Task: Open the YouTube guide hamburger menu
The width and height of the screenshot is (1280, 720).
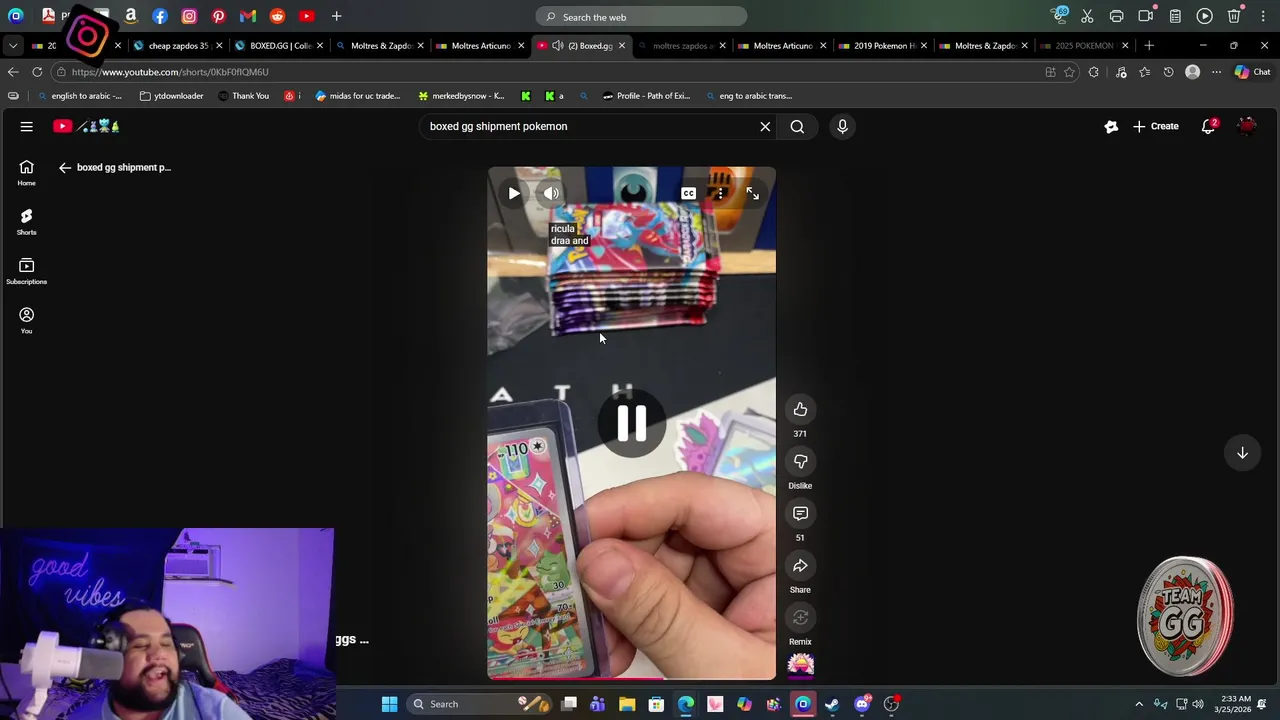Action: tap(27, 126)
